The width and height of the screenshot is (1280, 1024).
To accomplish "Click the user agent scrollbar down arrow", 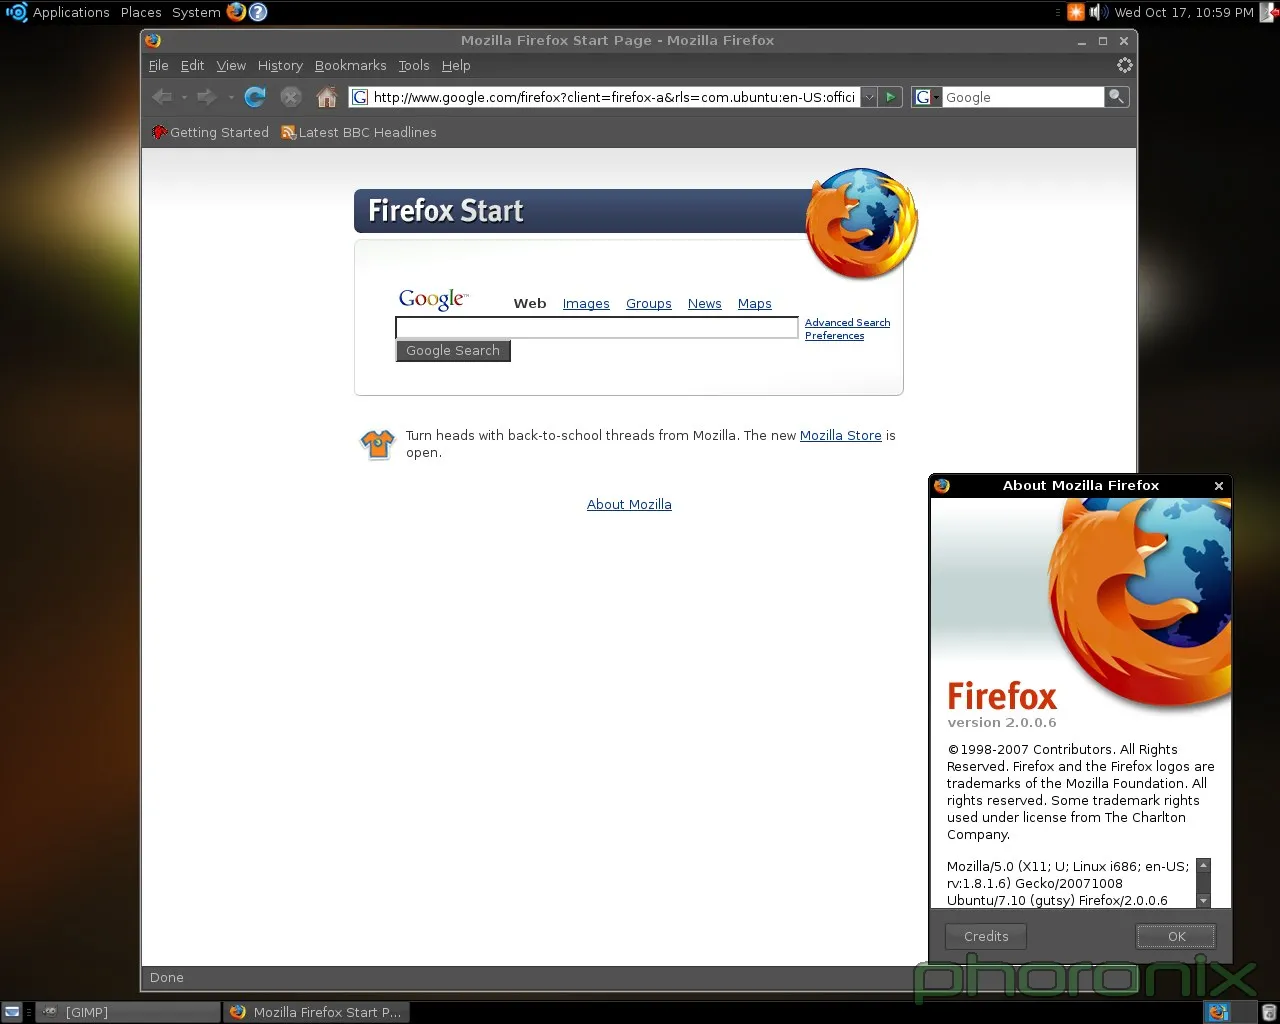I will 1204,900.
